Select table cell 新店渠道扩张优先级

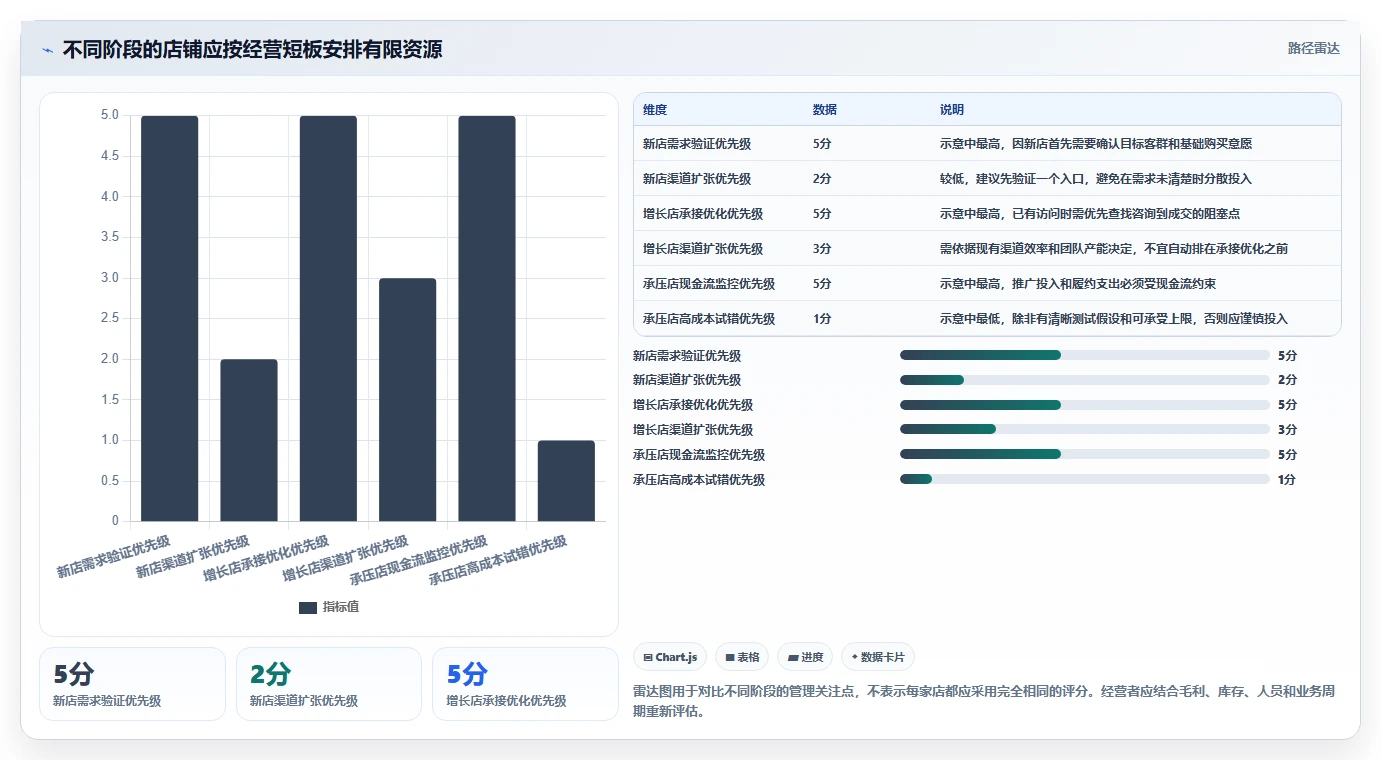(697, 179)
